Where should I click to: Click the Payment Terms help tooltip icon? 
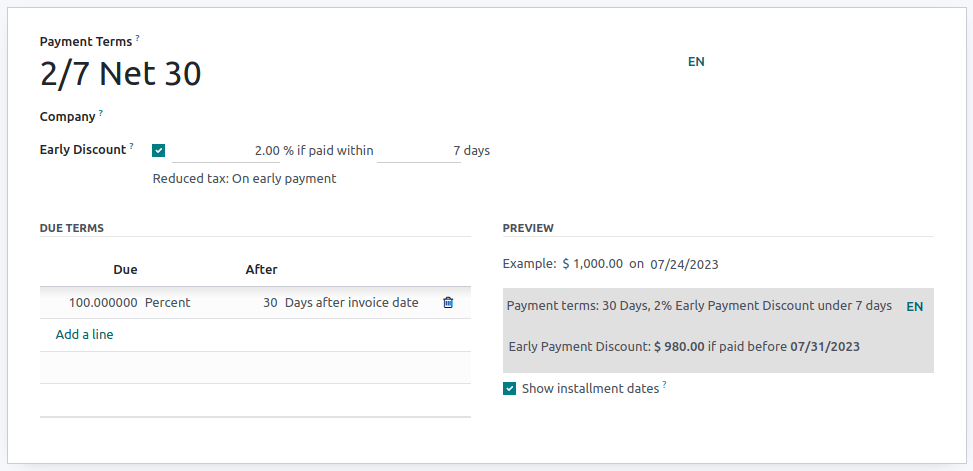pos(138,38)
